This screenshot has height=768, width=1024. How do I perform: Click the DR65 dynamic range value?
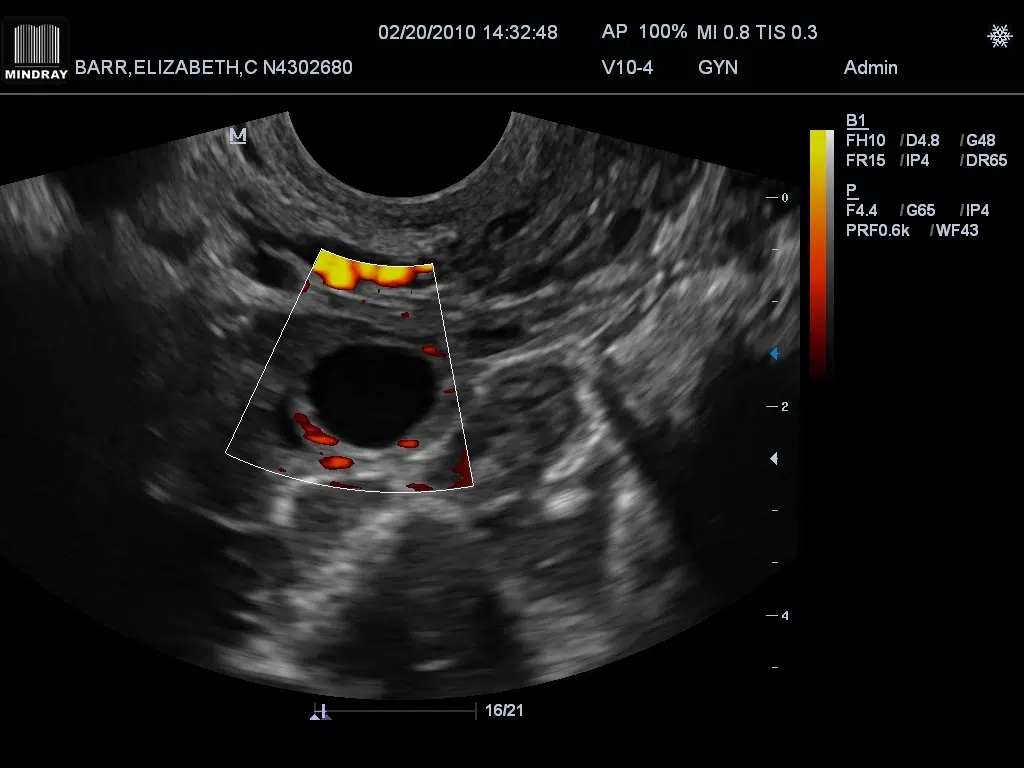986,160
